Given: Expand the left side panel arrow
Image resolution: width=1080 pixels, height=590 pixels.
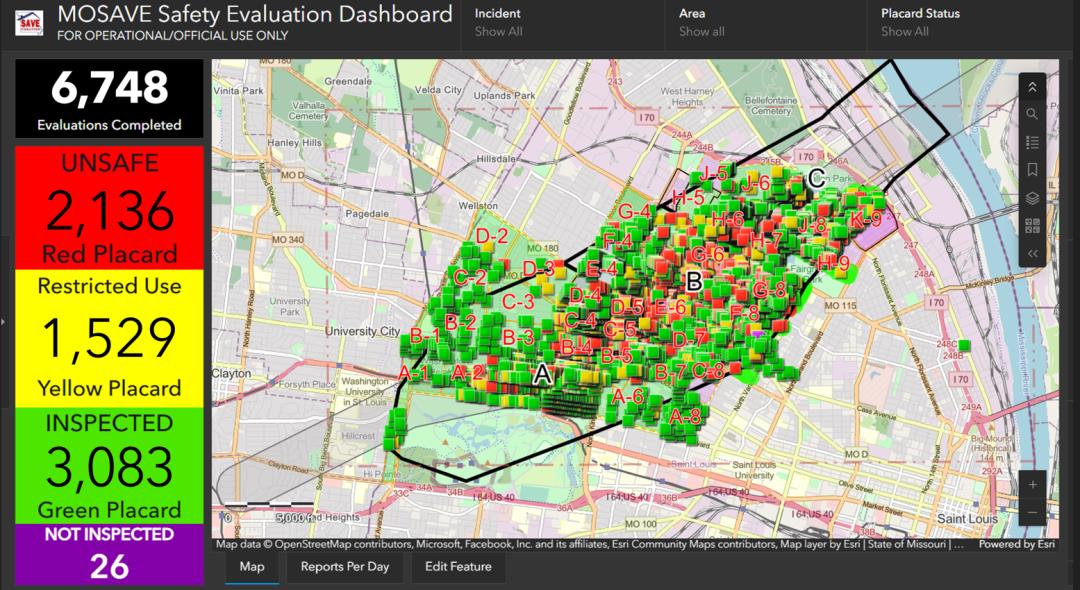Looking at the screenshot, I should coord(4,321).
